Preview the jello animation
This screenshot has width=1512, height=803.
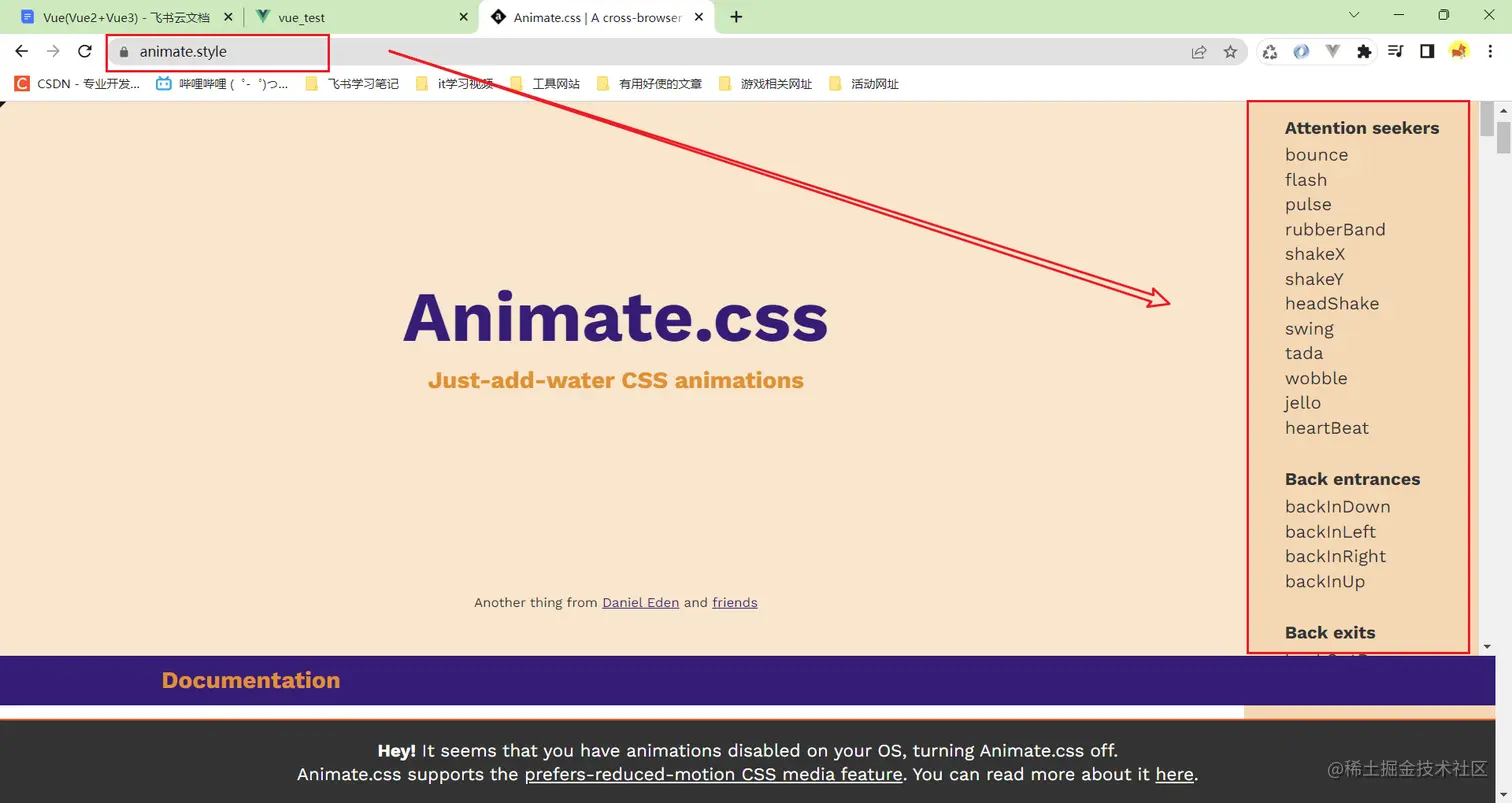pyautogui.click(x=1303, y=402)
